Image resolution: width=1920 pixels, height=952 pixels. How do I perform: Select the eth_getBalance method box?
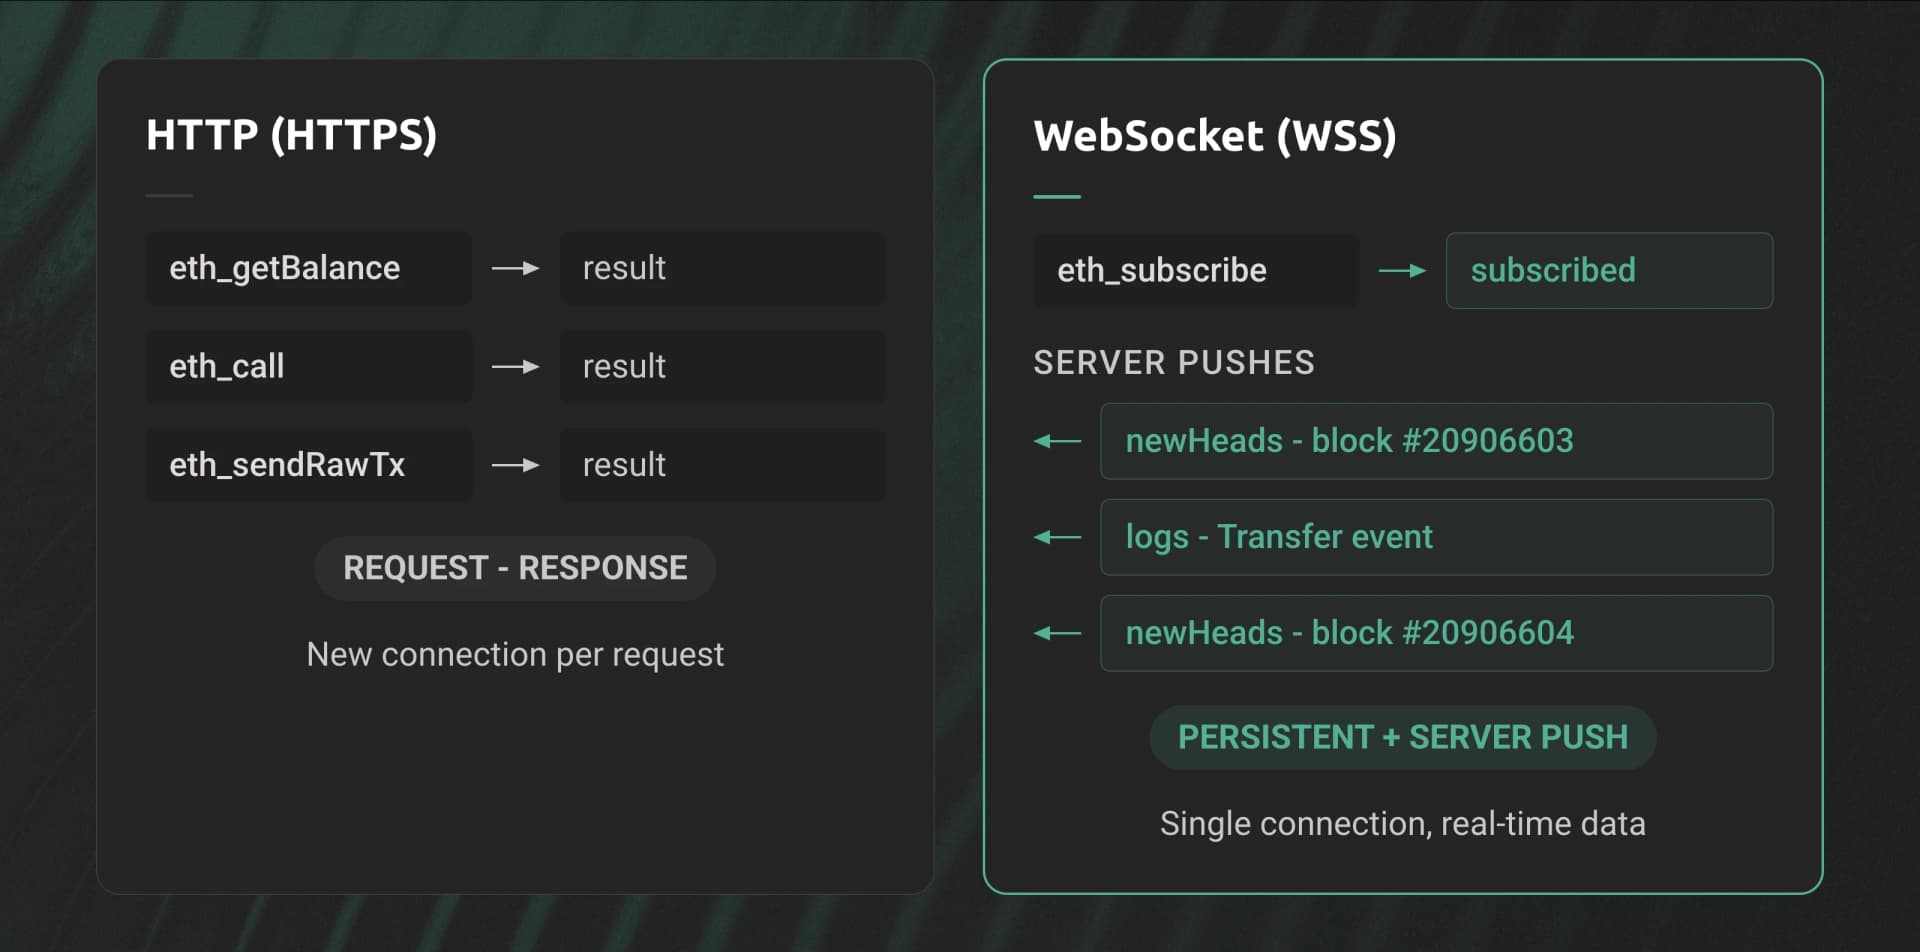pyautogui.click(x=308, y=268)
